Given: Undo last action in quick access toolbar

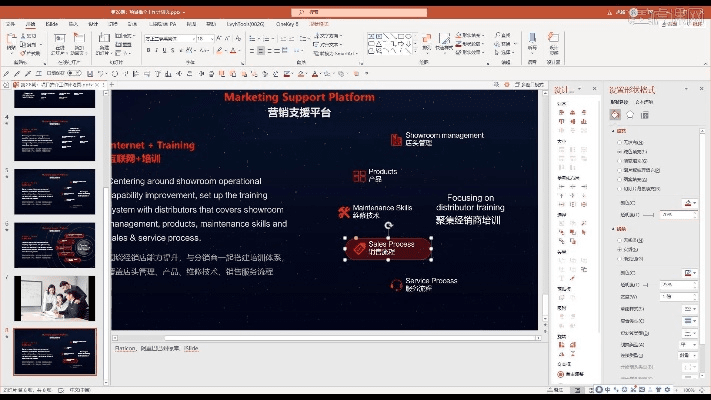Looking at the screenshot, I should pos(101,73).
